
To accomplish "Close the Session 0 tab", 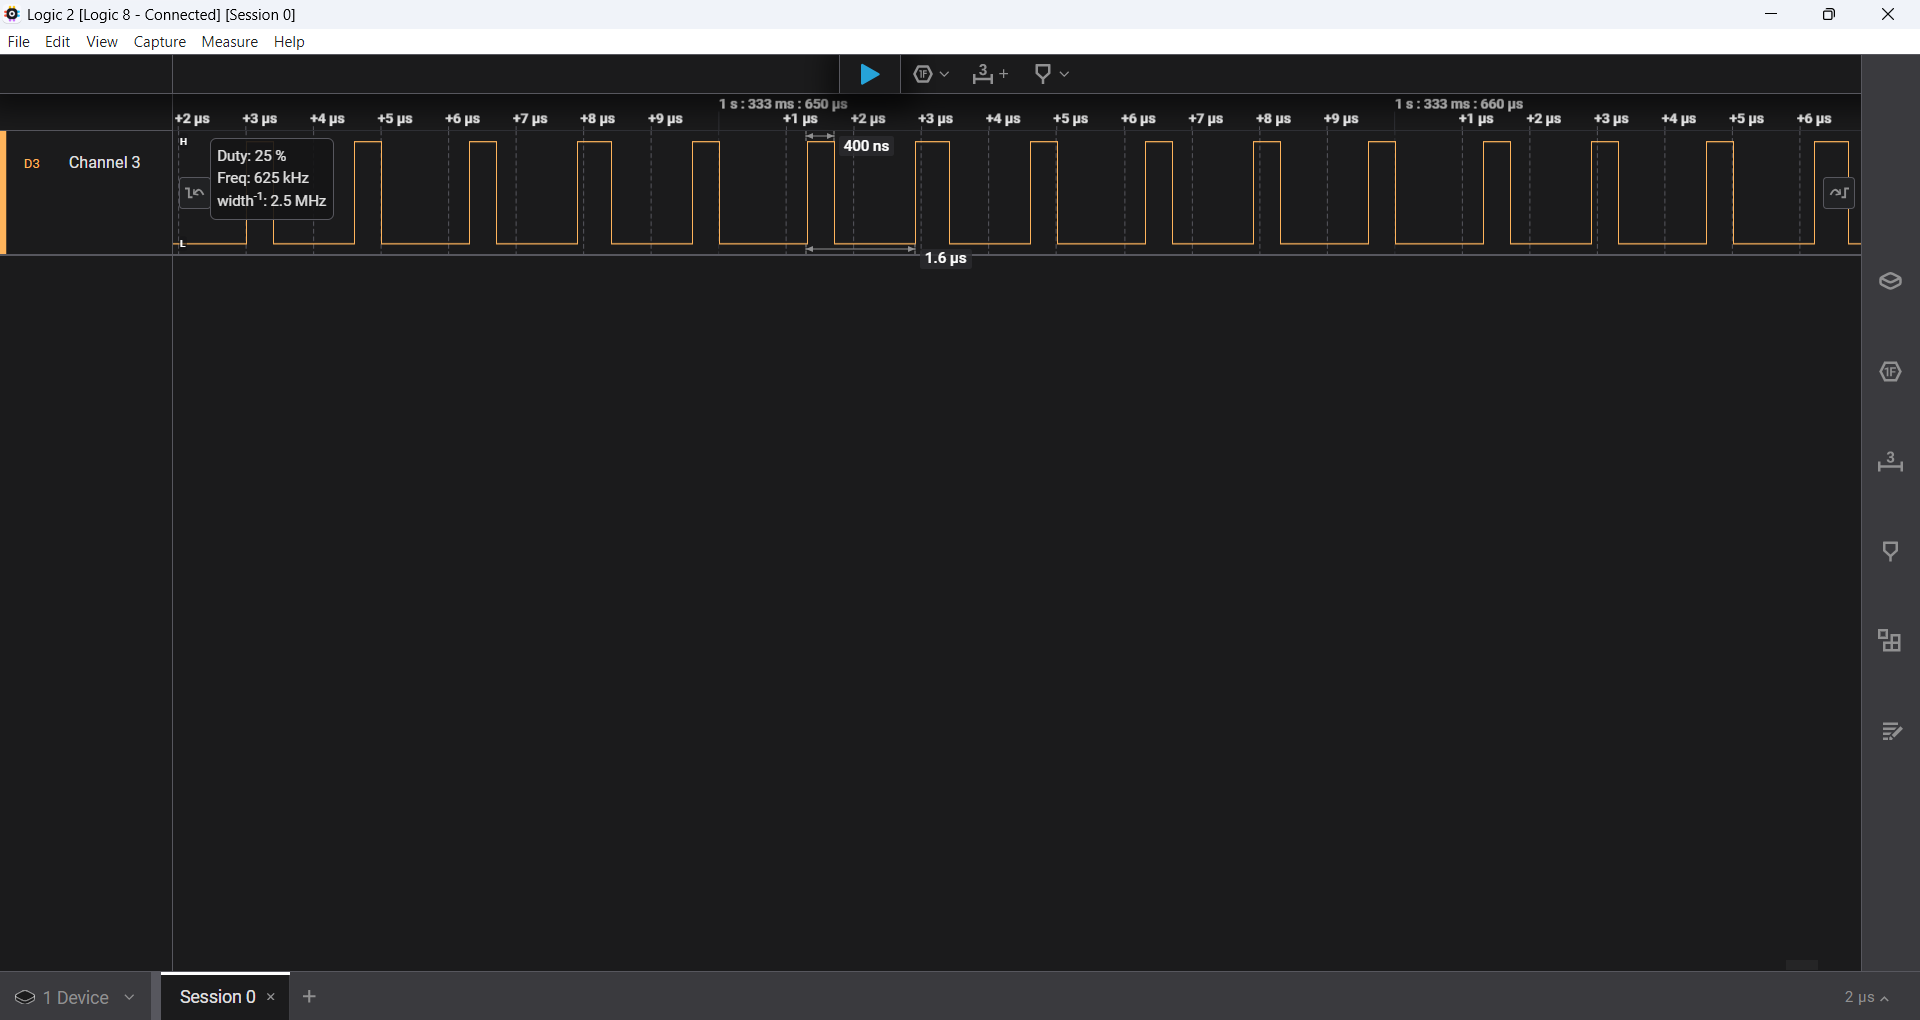I will coord(271,997).
